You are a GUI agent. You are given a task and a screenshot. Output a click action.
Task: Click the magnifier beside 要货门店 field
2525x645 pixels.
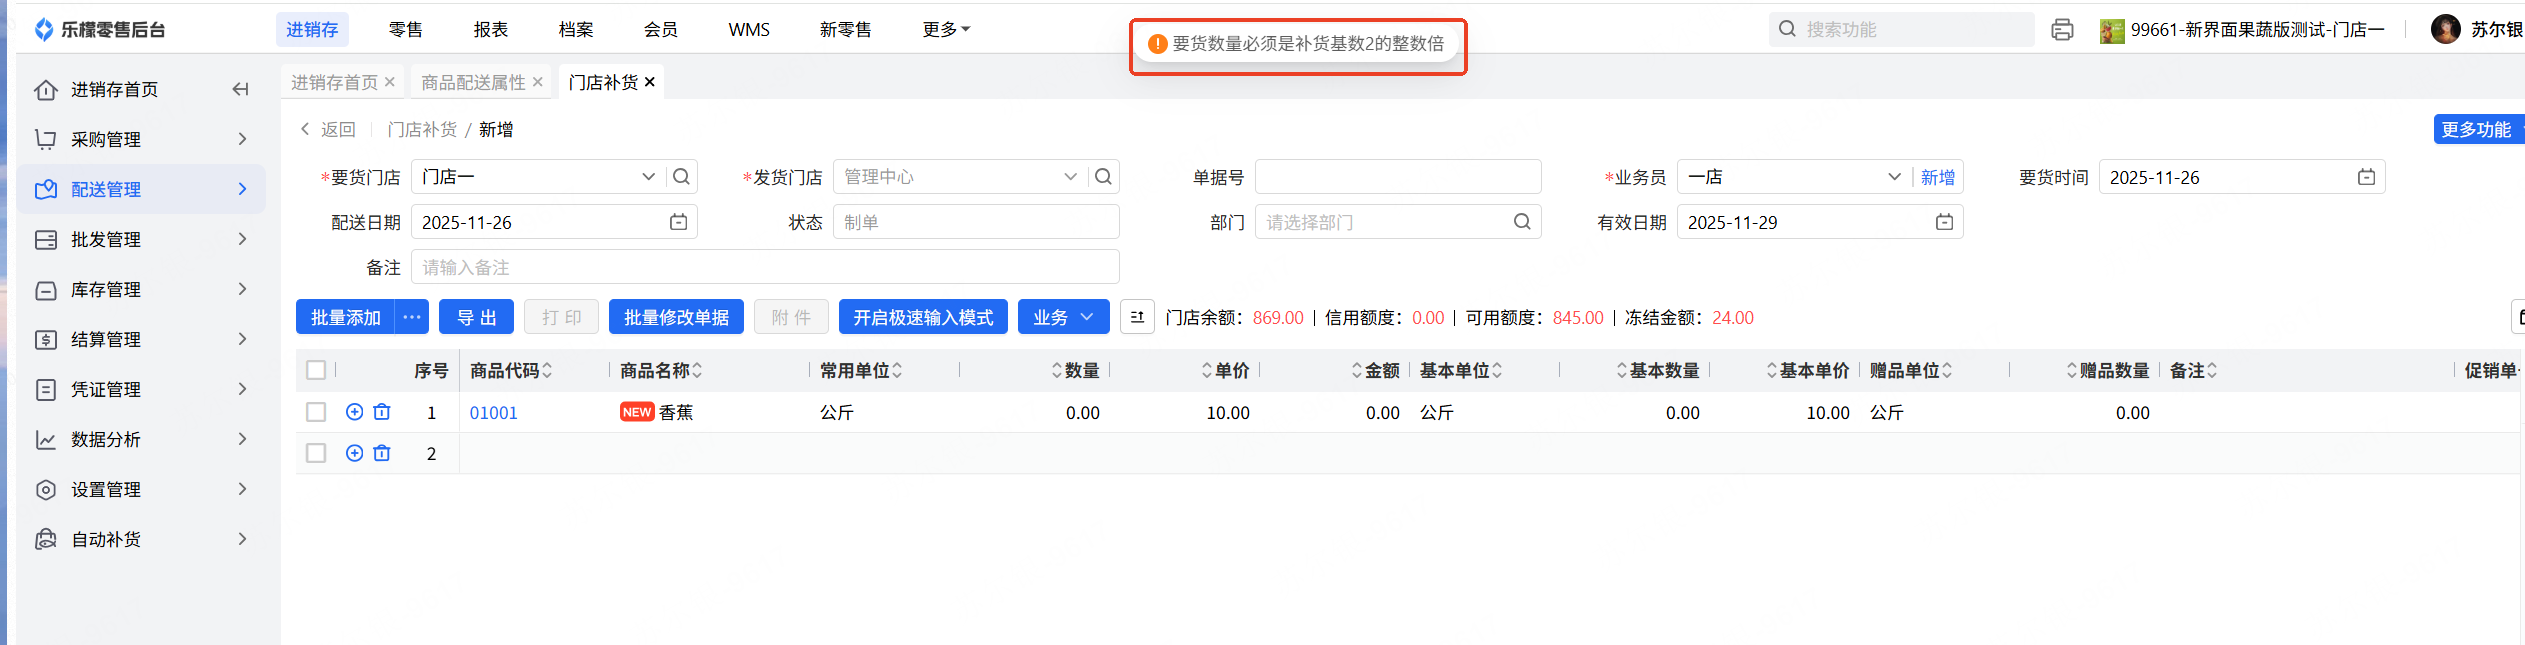[x=681, y=177]
